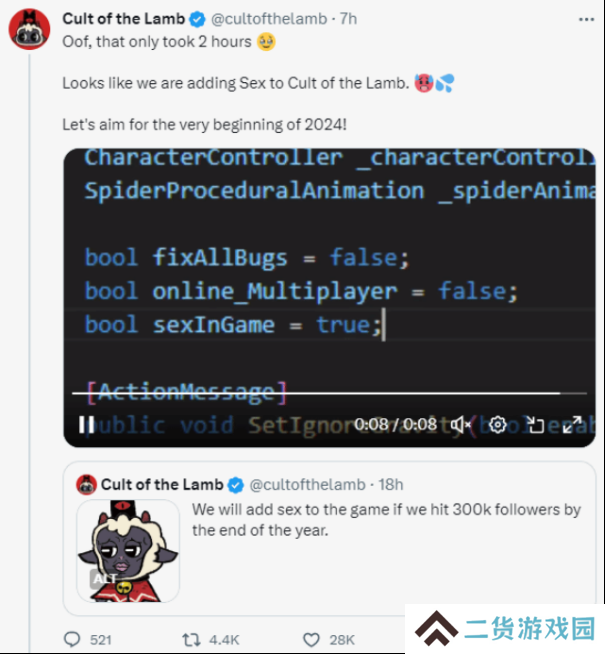The width and height of the screenshot is (605, 654).
Task: Click the blue verified badge beside name
Action: (x=197, y=19)
